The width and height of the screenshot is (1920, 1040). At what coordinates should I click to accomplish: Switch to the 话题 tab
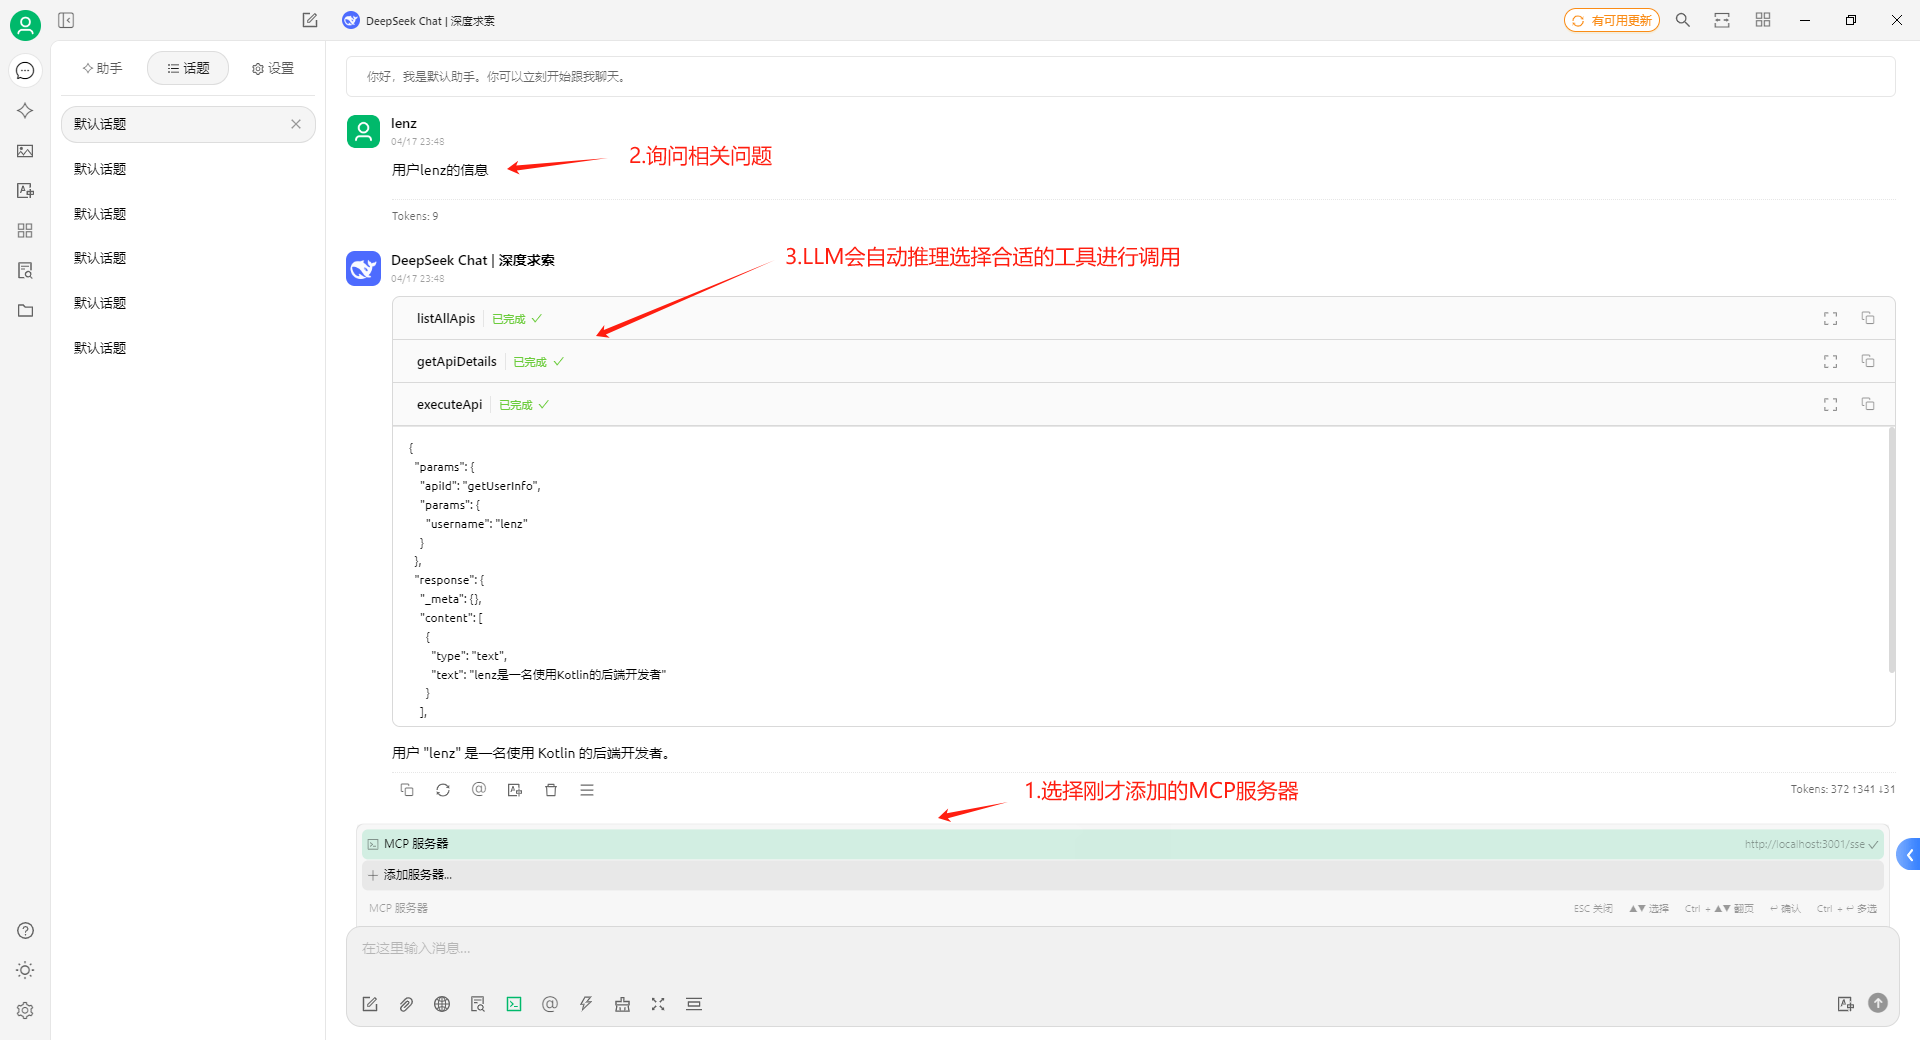[x=188, y=68]
